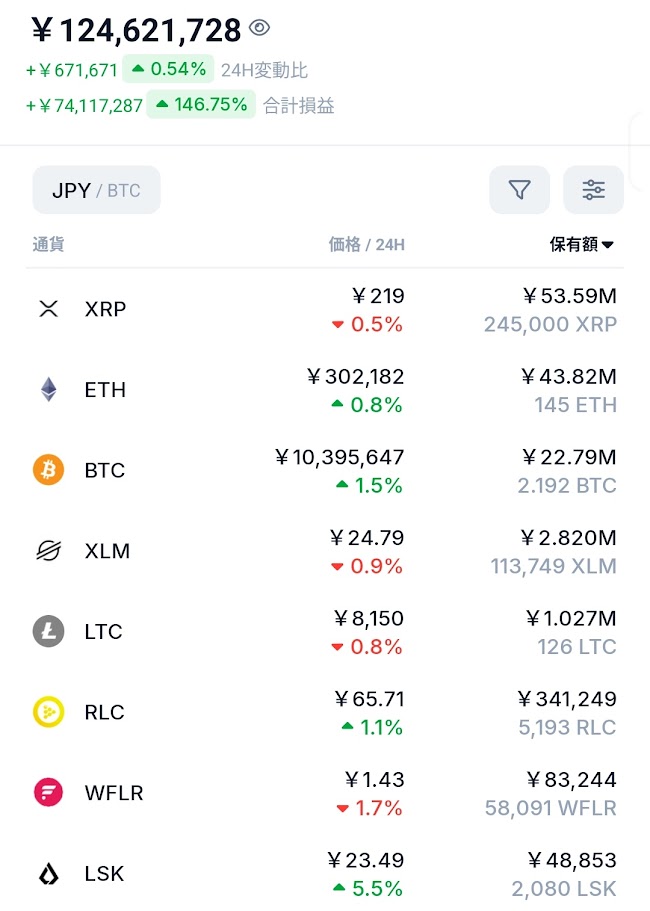Switch currency with JPY / BTC toggle
This screenshot has width=650, height=911.
click(x=96, y=190)
